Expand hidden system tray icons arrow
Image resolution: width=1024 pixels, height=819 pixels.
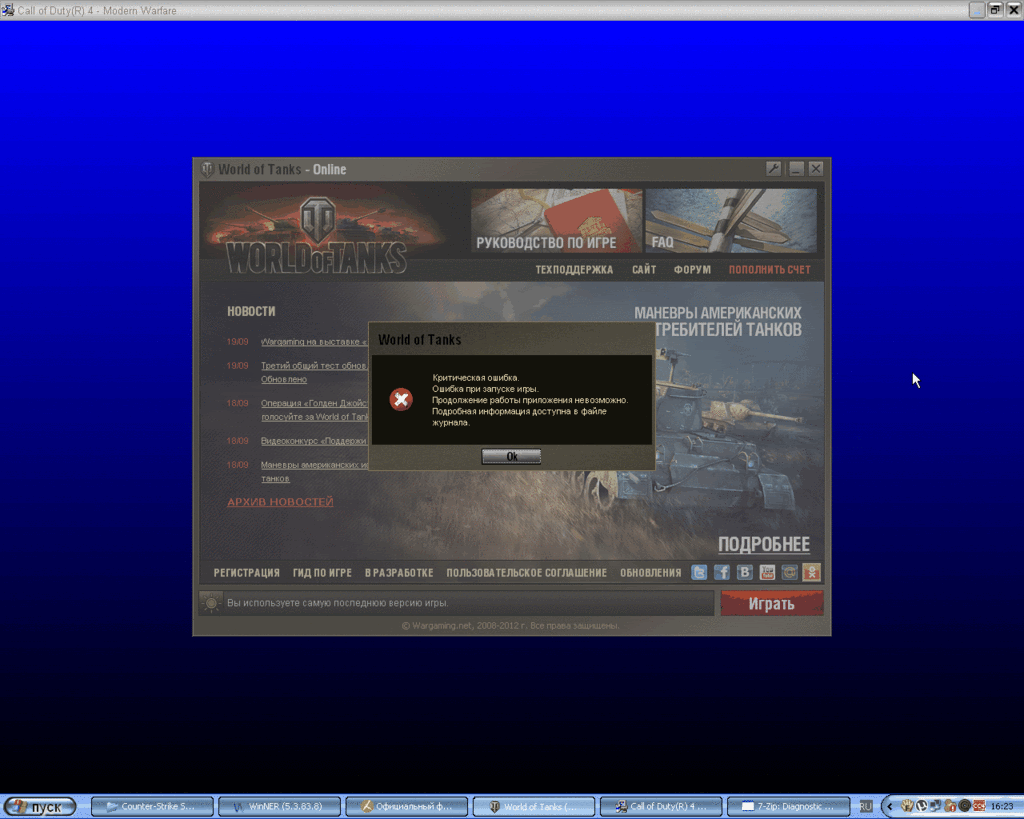pyautogui.click(x=888, y=806)
